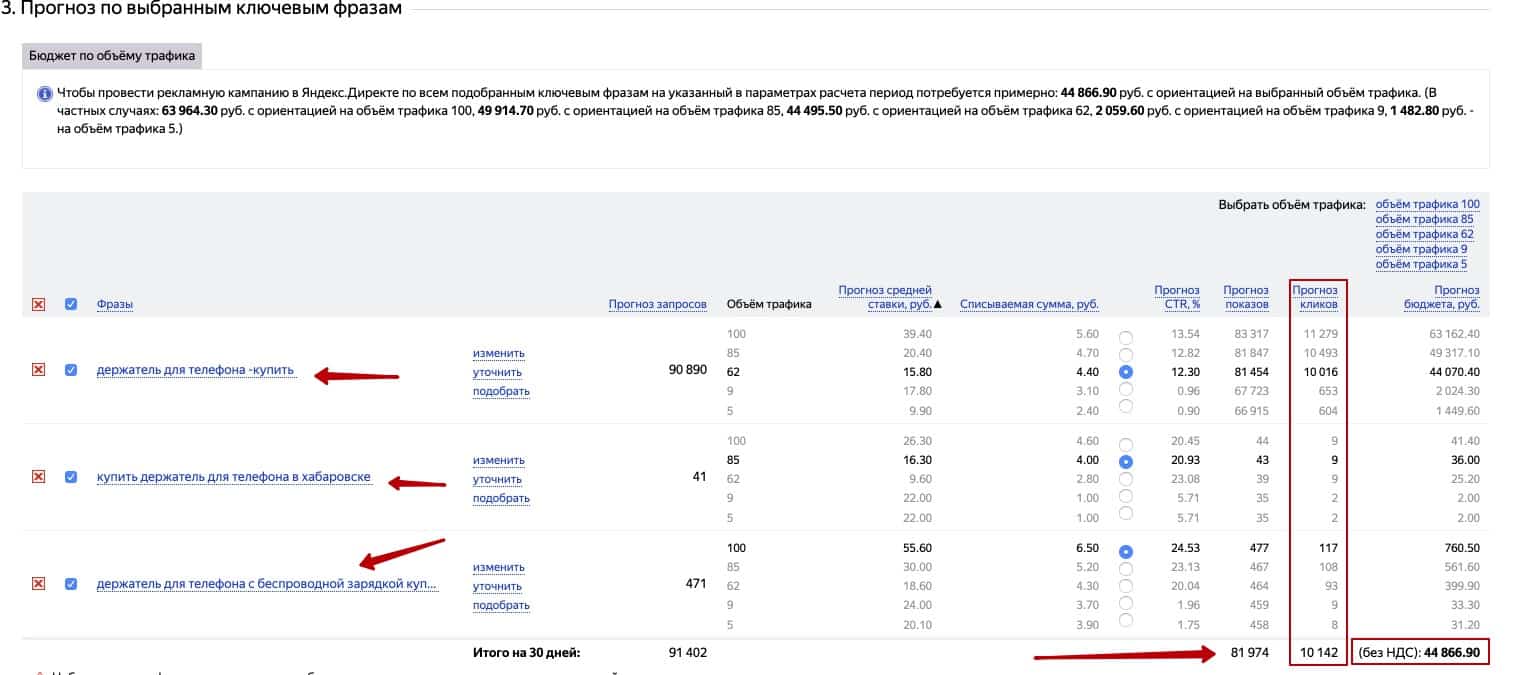Click 'подобрать' for wireless charging phrase
The width and height of the screenshot is (1520, 675).
[501, 605]
